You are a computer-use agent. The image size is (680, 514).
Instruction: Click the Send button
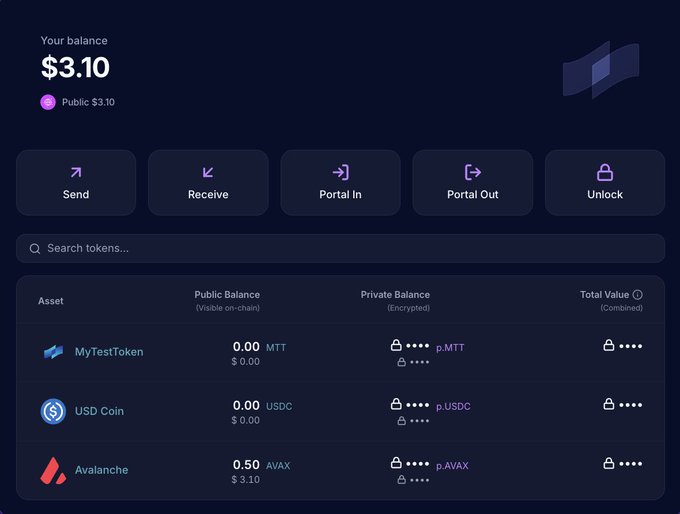[76, 183]
